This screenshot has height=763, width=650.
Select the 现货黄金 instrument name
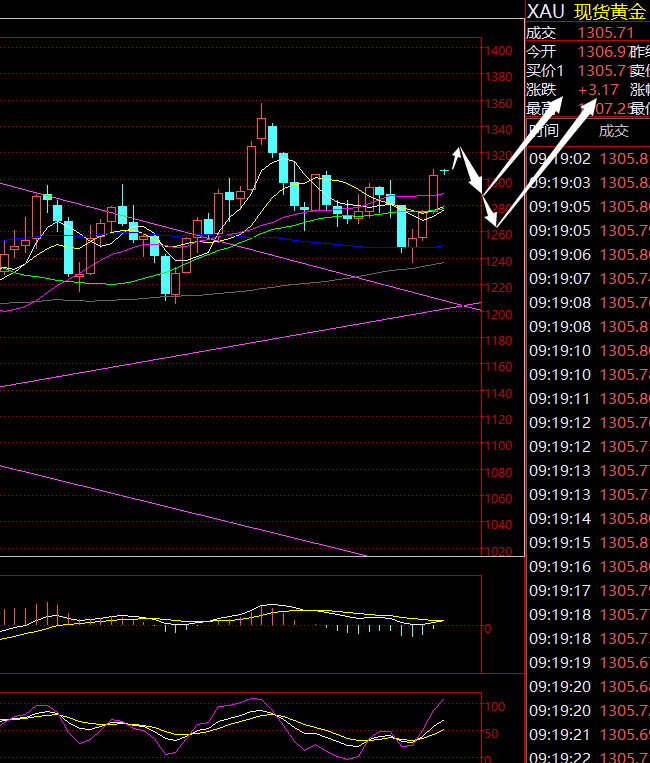pos(610,11)
